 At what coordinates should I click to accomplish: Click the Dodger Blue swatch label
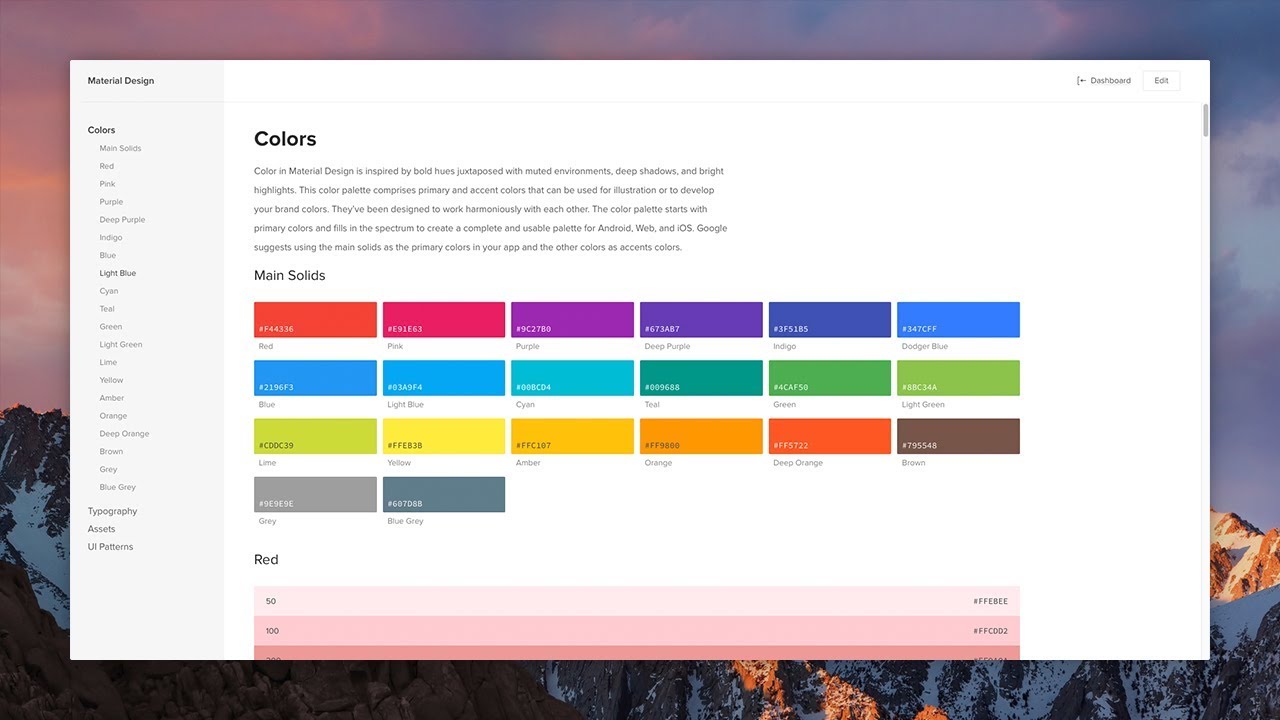924,346
